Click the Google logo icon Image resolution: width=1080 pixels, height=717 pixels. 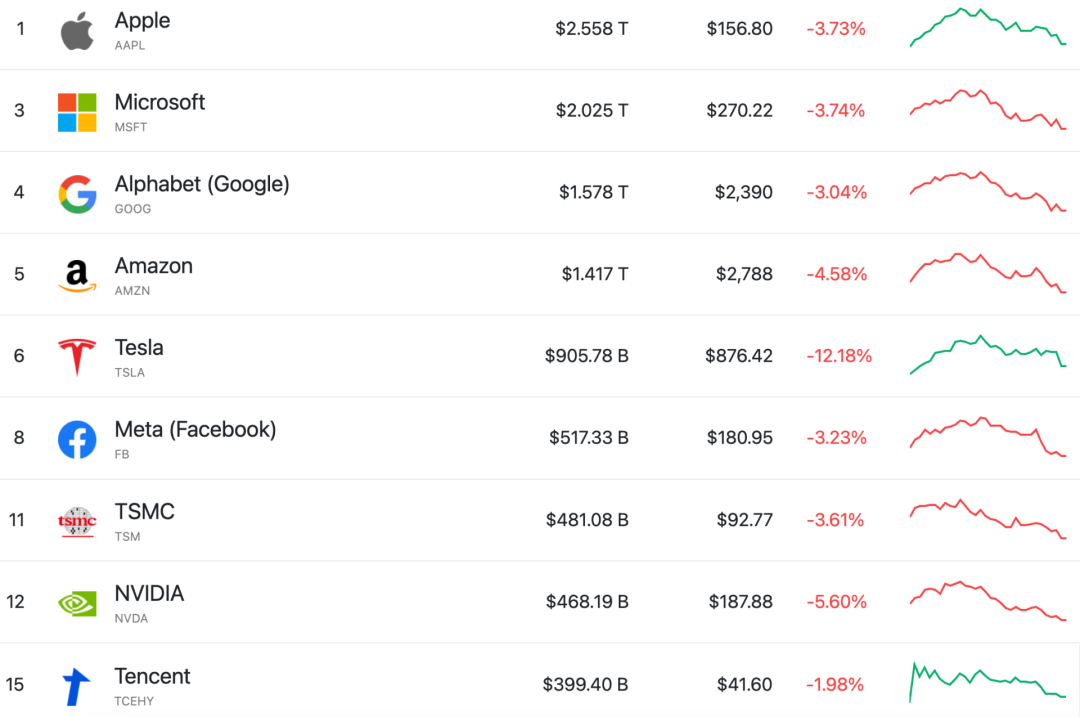pyautogui.click(x=77, y=194)
